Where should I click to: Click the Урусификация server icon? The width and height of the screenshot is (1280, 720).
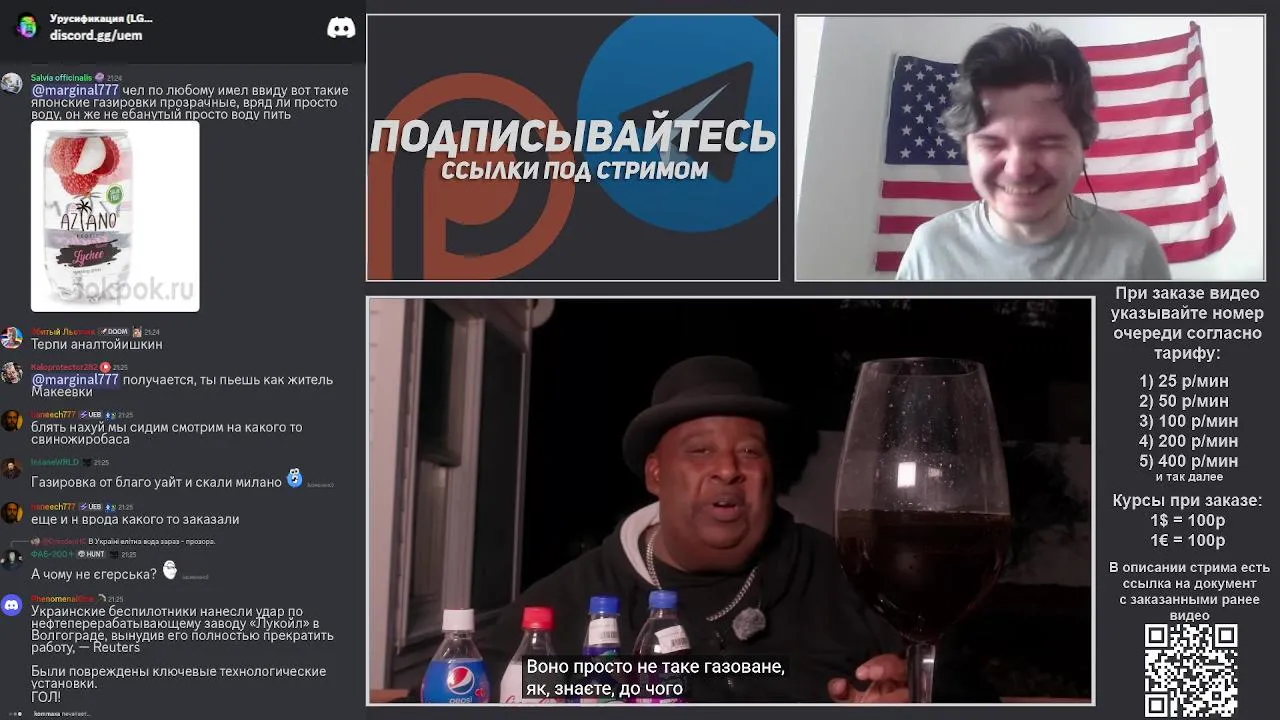[27, 26]
